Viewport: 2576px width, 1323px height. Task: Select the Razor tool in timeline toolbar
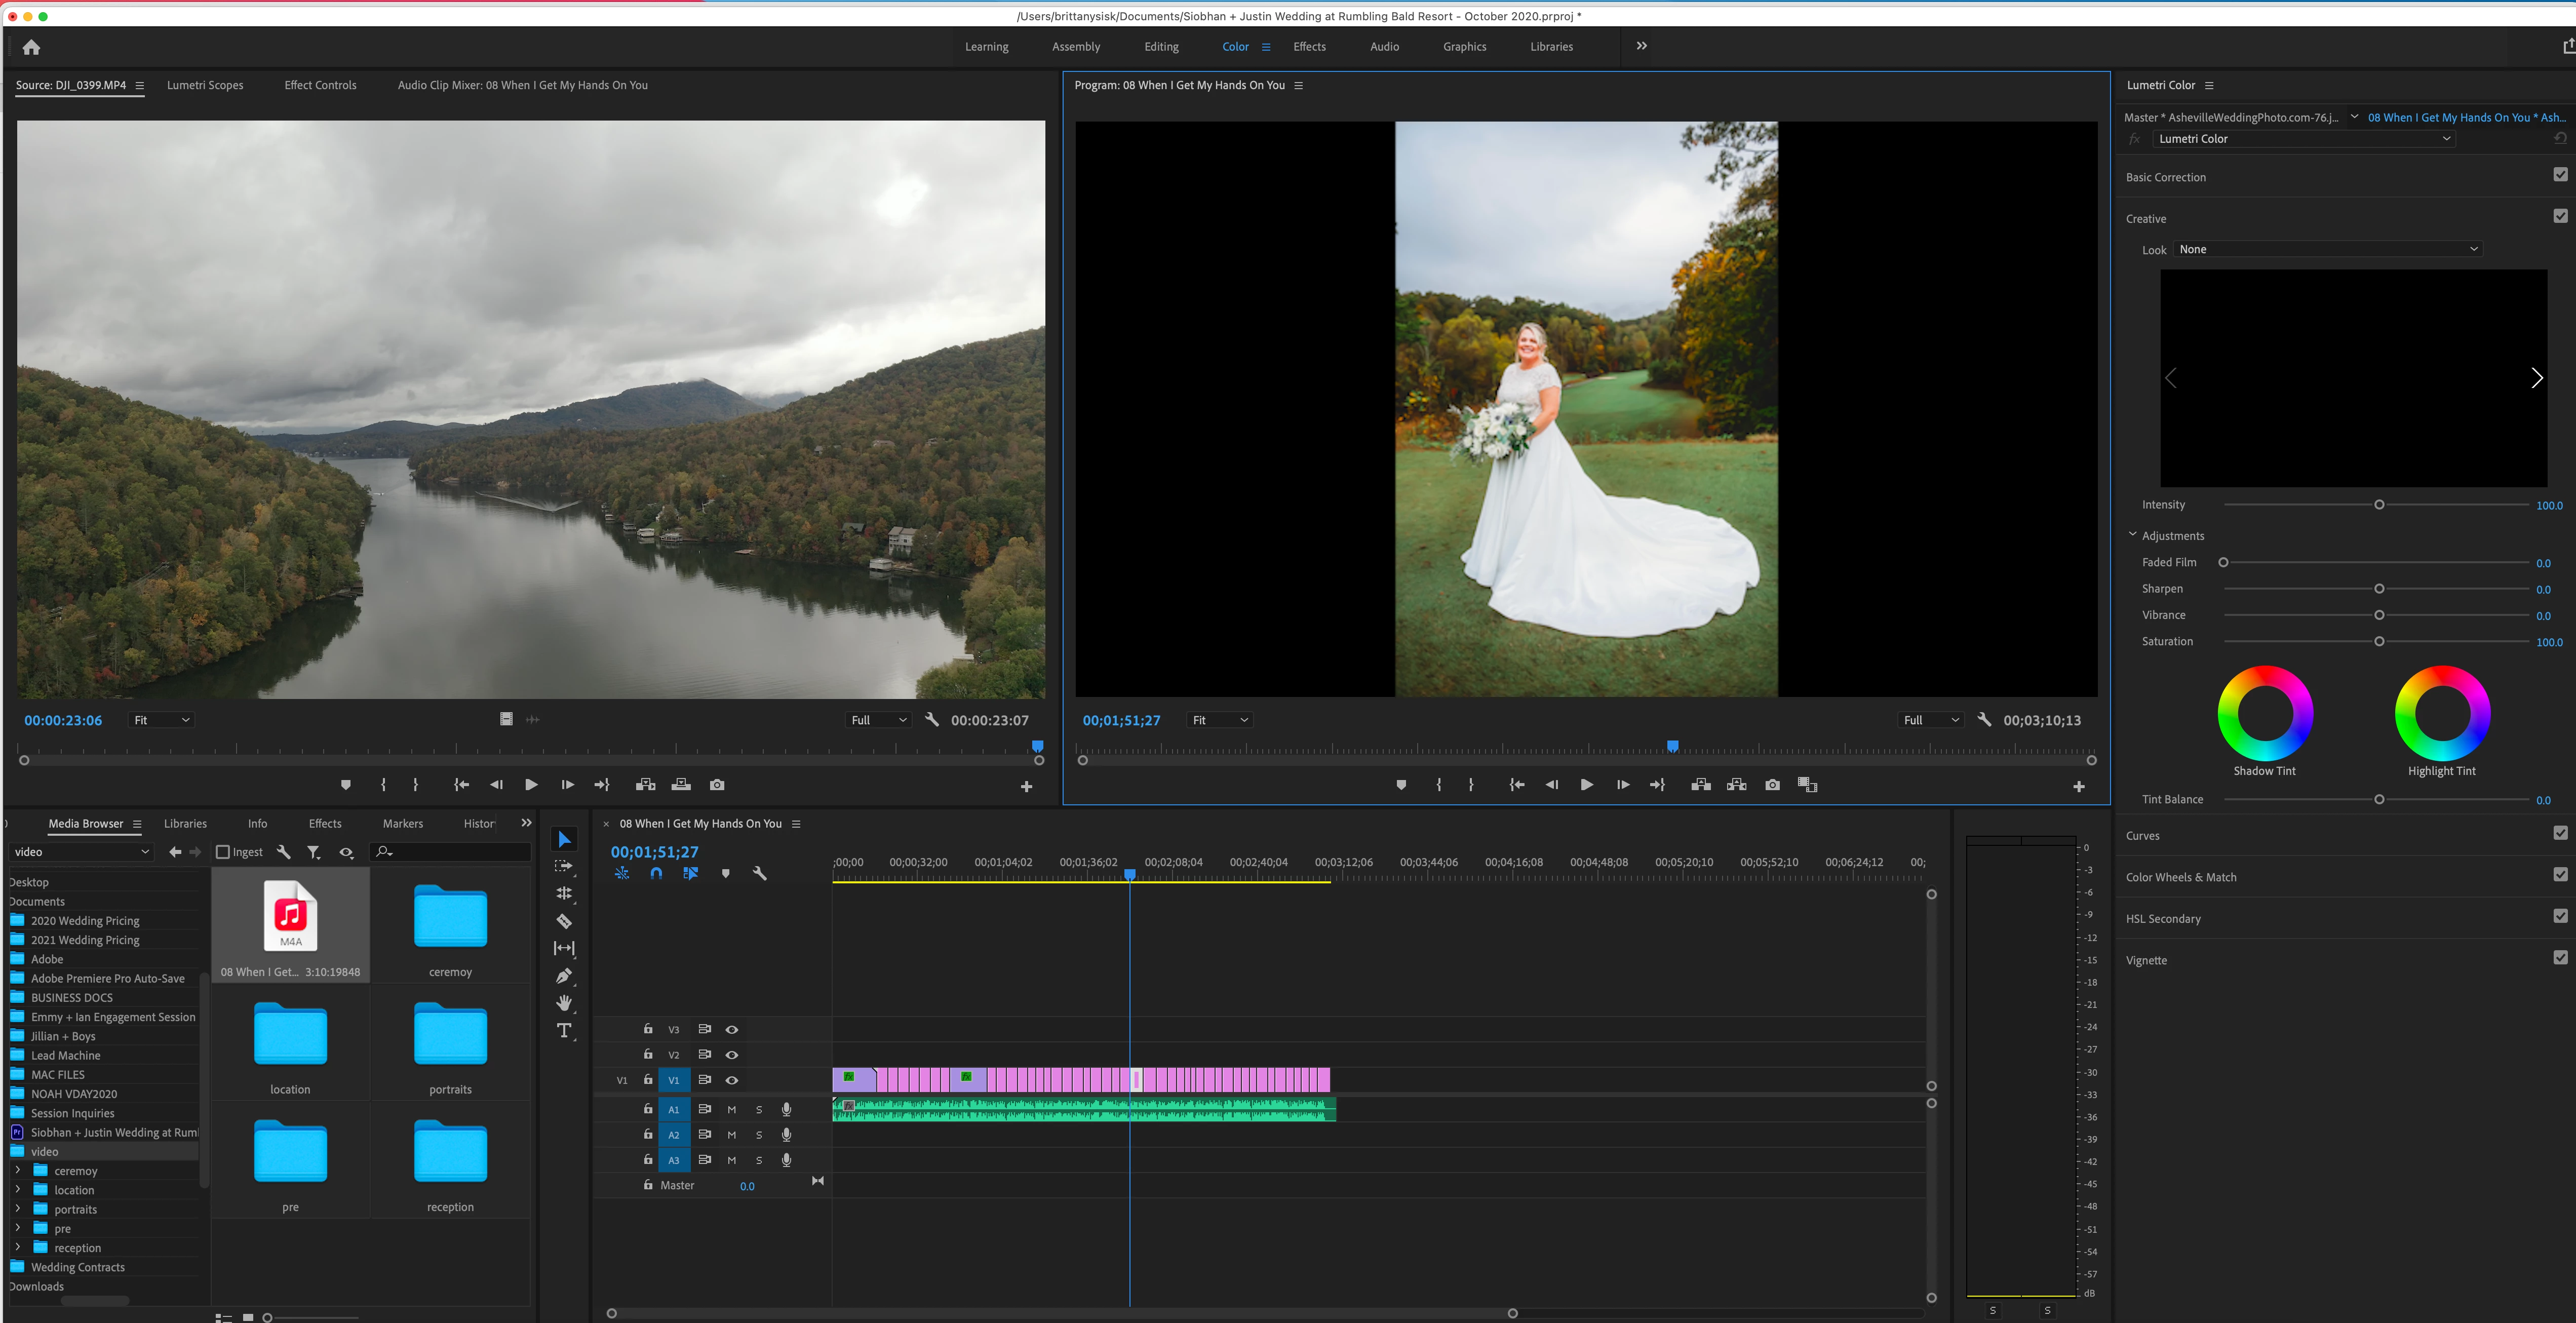(564, 921)
